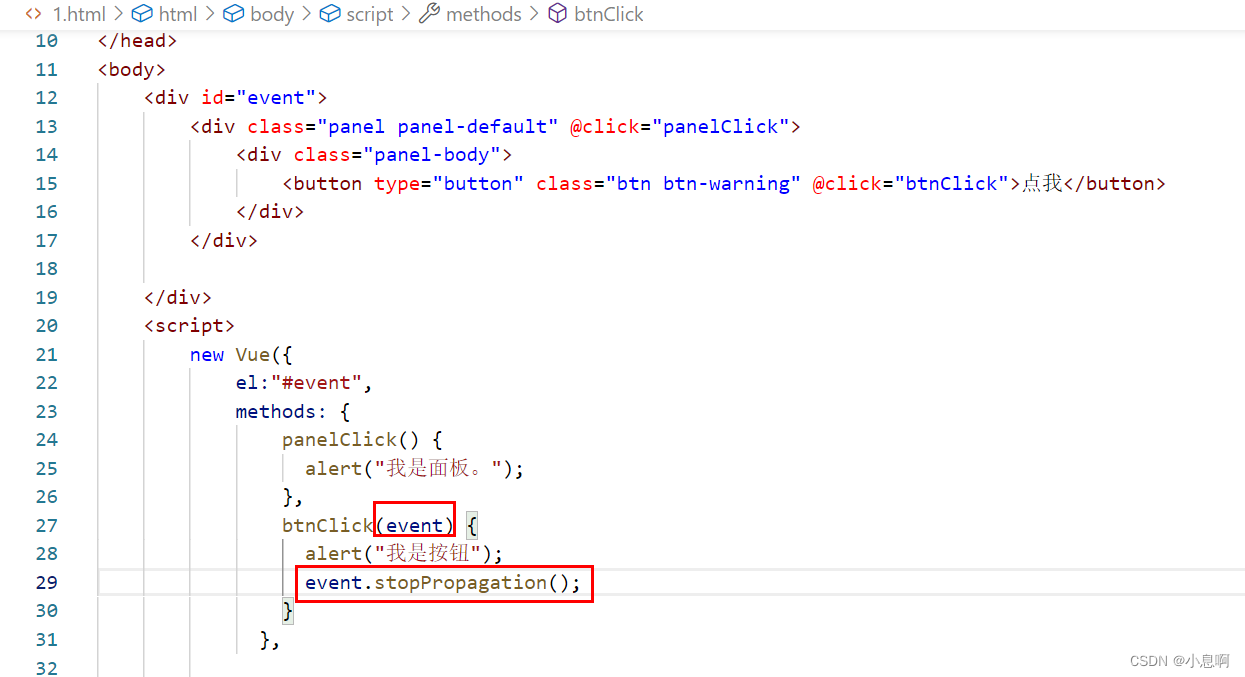Expand breadcrumb chevron after script

click(407, 14)
